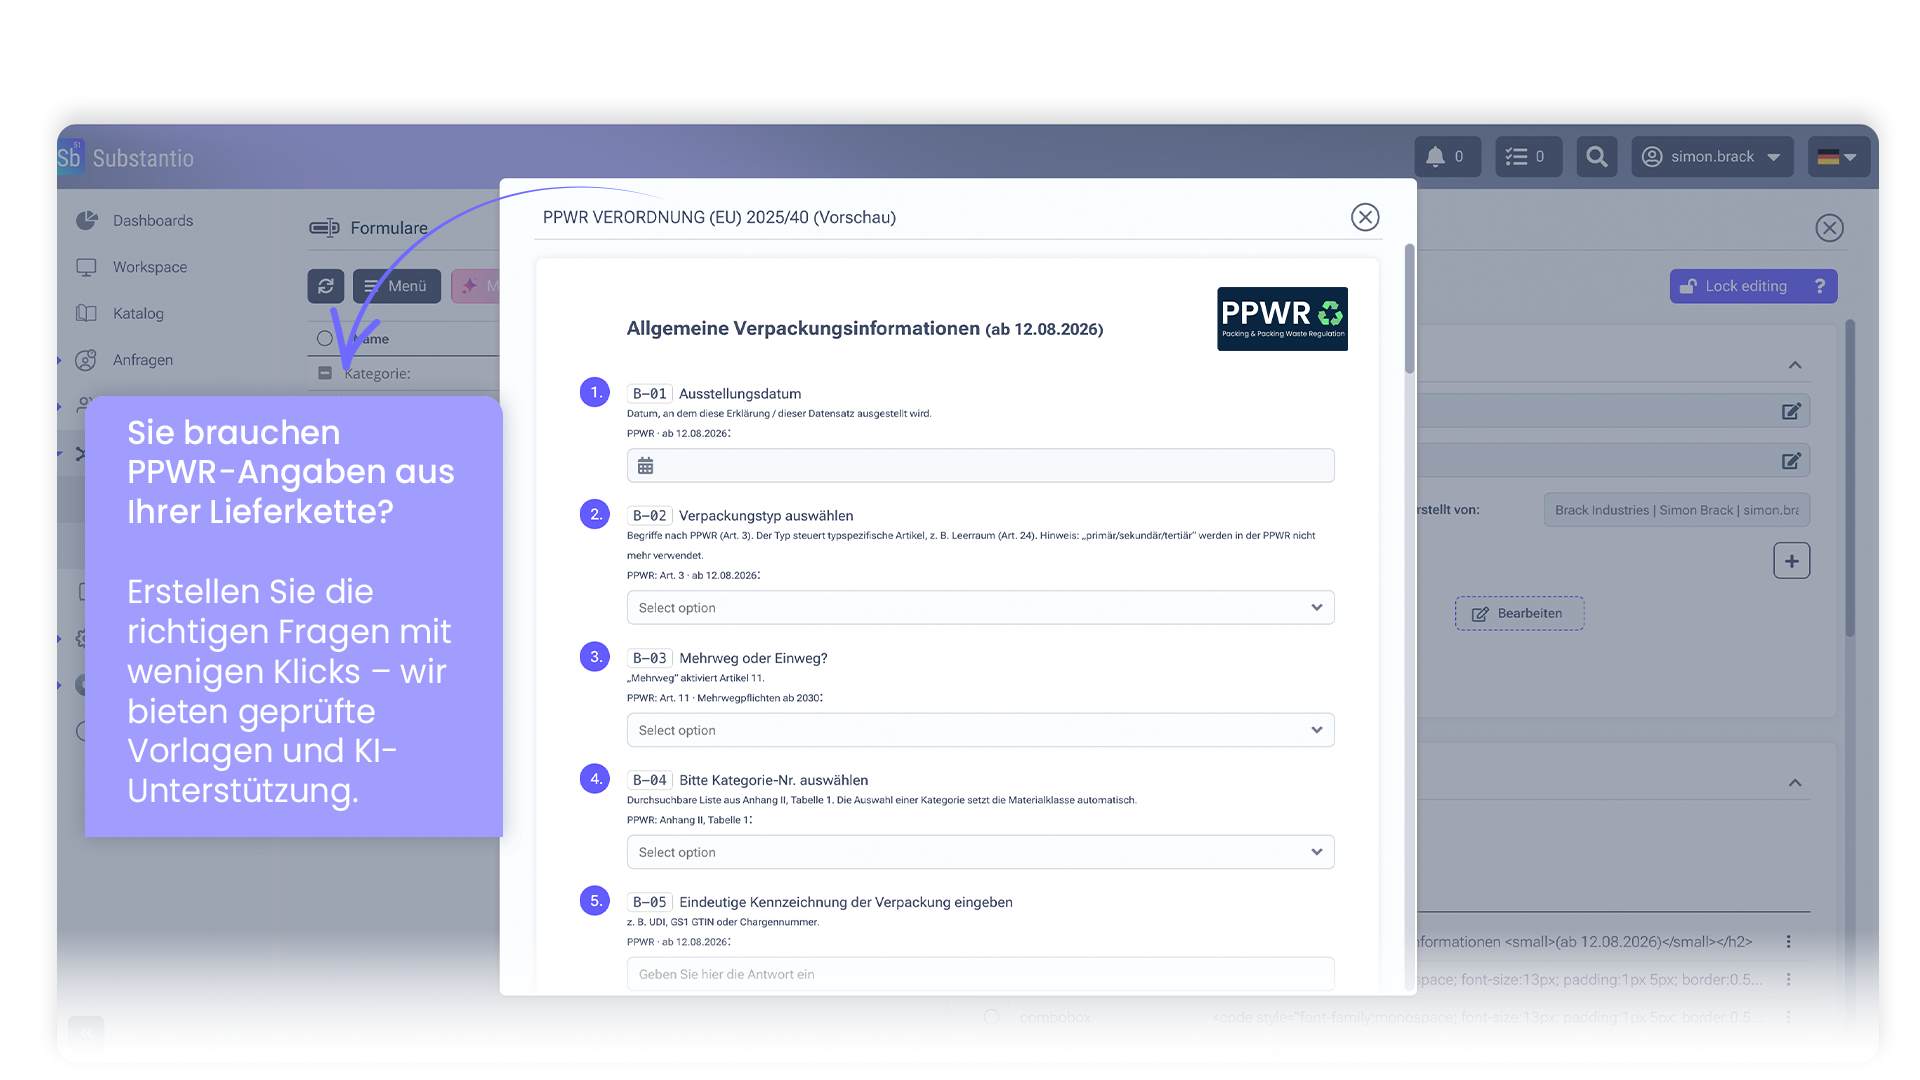Click the B-05 Kennzeichnung answer field
This screenshot has width=1920, height=1080.
tap(980, 974)
